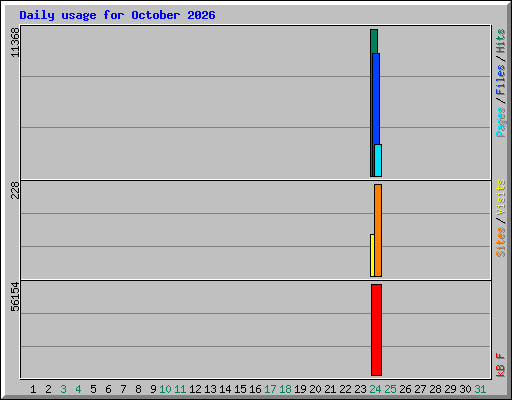Click day 5 on the x-axis
Screen dimensions: 512x400
click(x=93, y=389)
